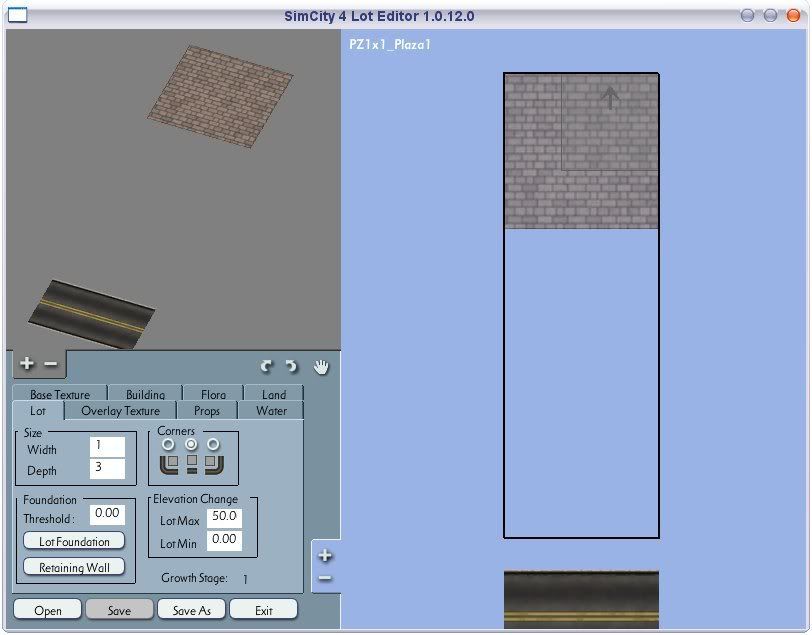Click the Retaining Wall button
812x635 pixels.
pos(74,567)
